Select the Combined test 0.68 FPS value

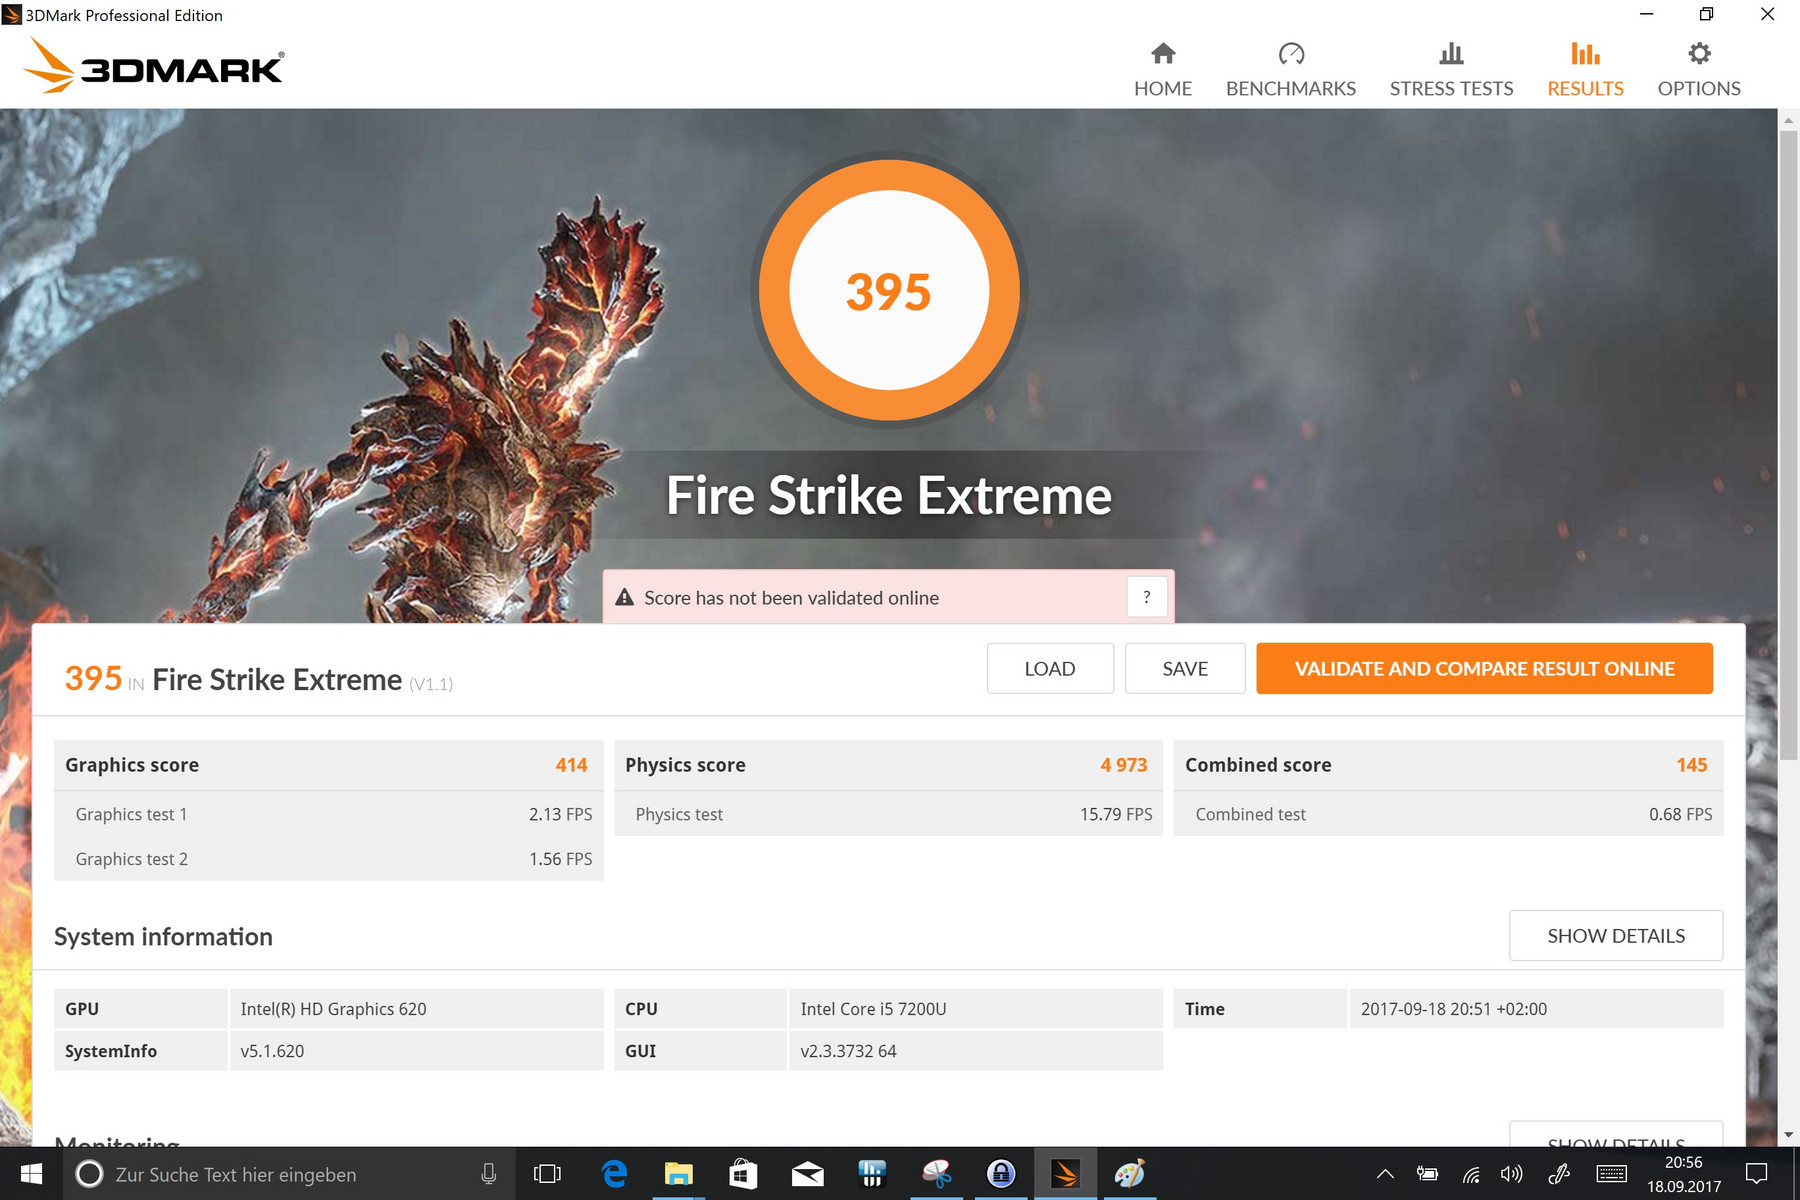click(1680, 814)
